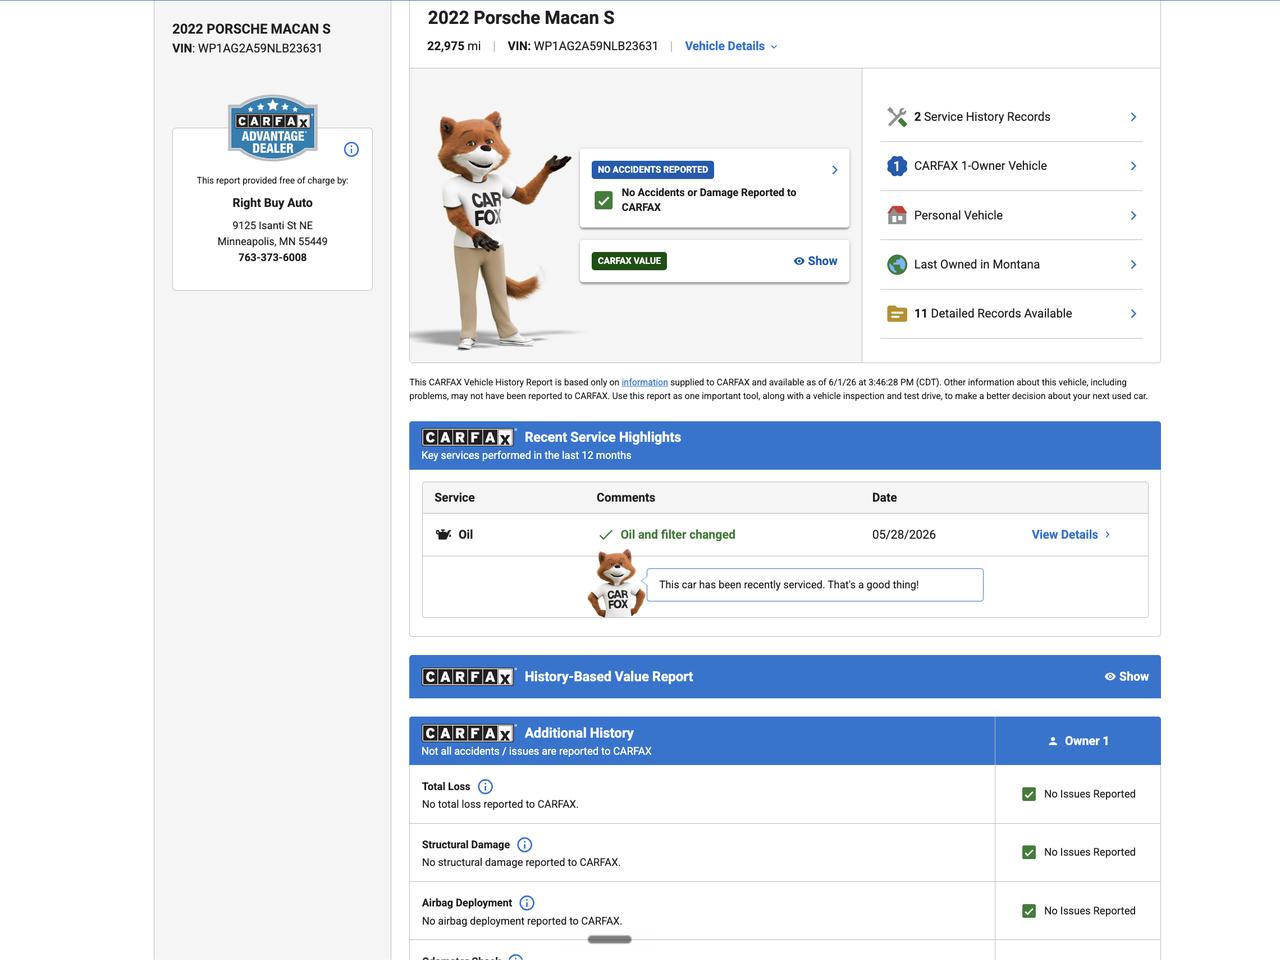Open the Airbag Deployment info icon
Screen dimensions: 1280x960
527,903
